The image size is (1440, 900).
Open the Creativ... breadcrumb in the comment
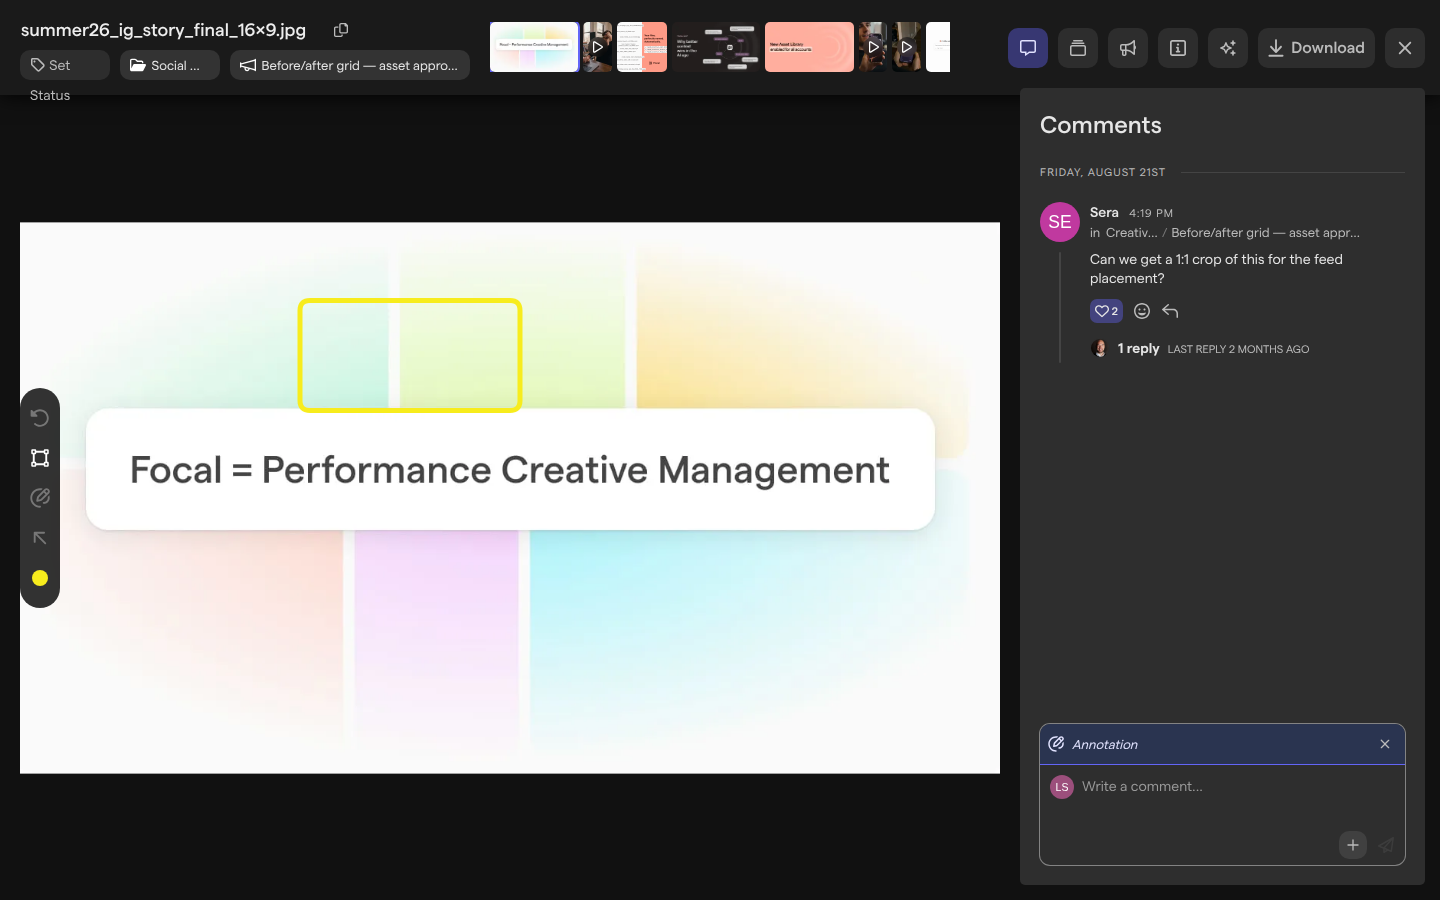(x=1131, y=233)
